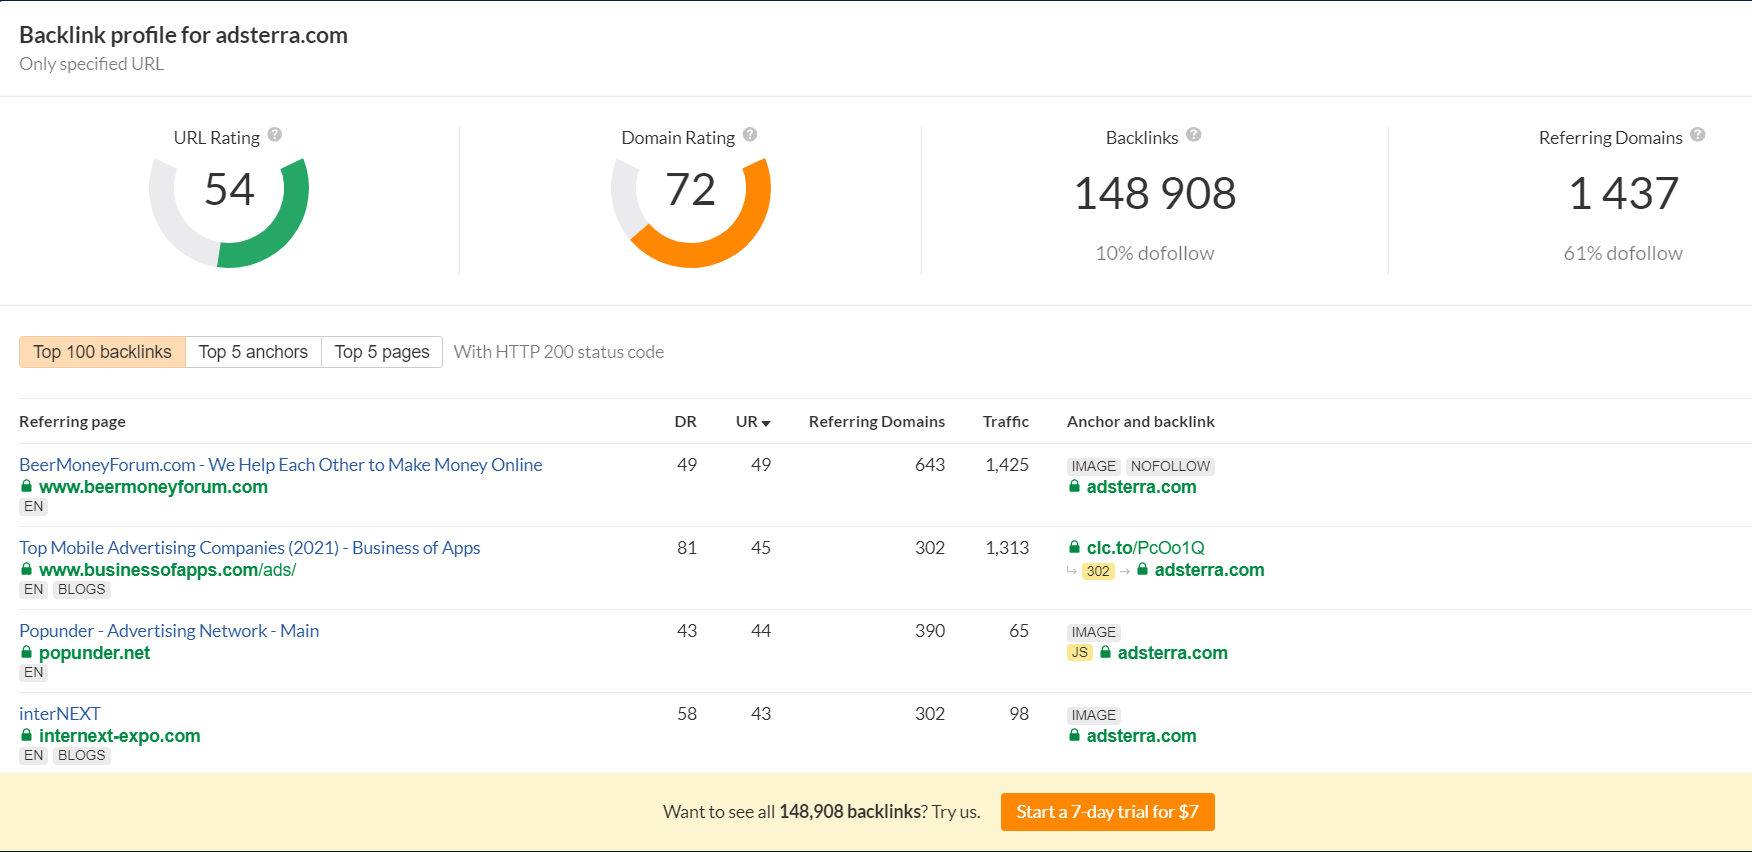Viewport: 1752px width, 852px height.
Task: Click the With HTTP 200 status code text
Action: [x=559, y=352]
